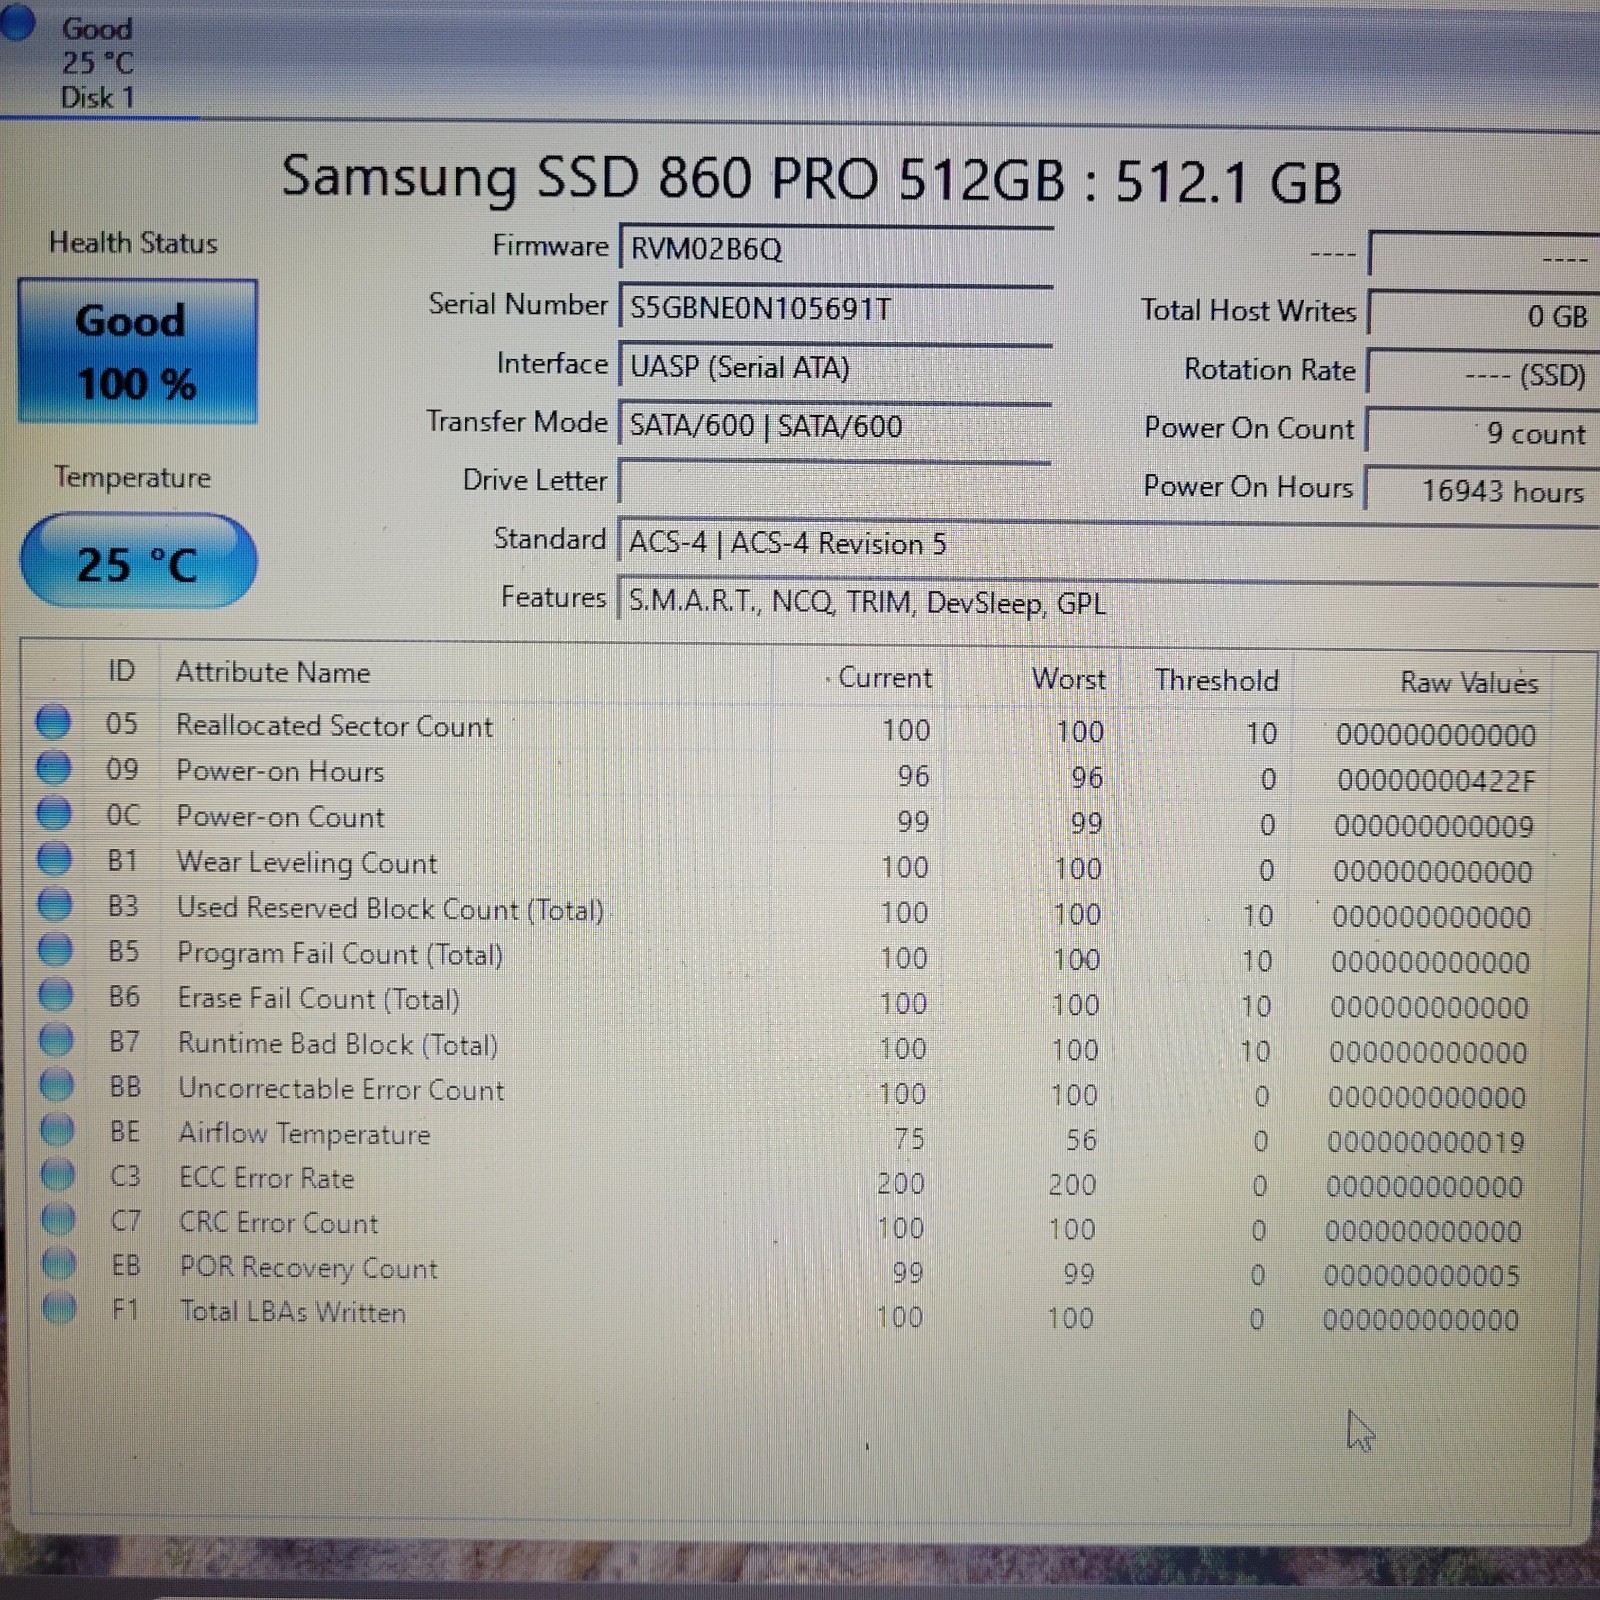
Task: Click the Interface field UASP (Serial ATA)
Action: (836, 367)
